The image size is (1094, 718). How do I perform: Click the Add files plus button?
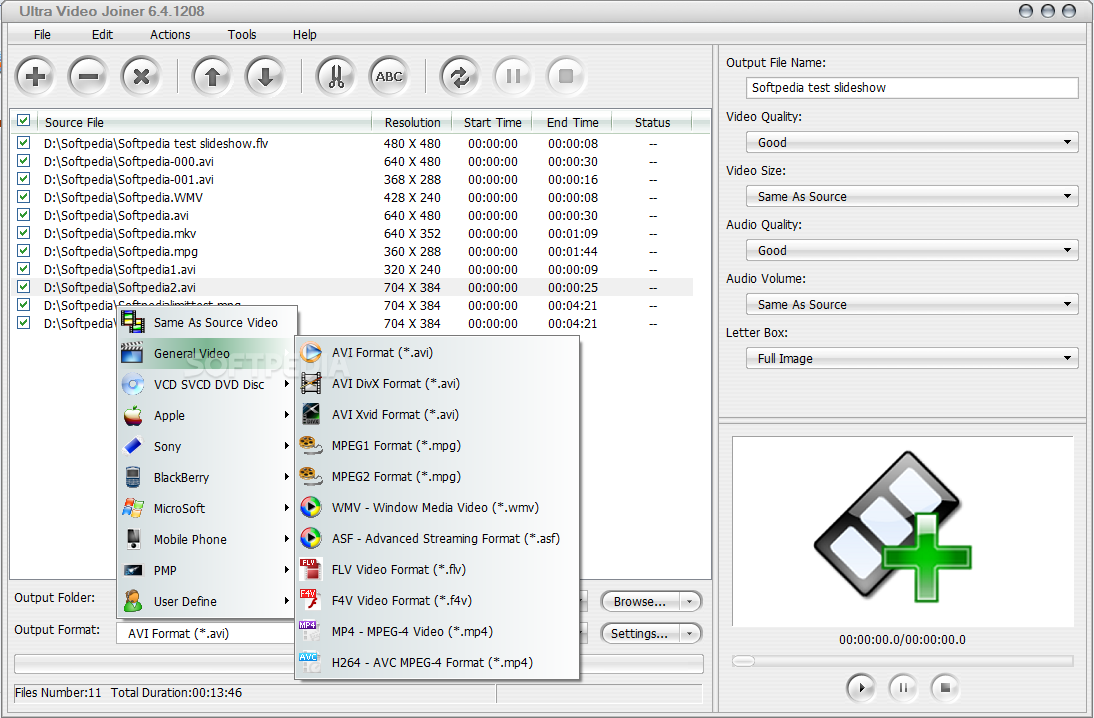[x=36, y=76]
